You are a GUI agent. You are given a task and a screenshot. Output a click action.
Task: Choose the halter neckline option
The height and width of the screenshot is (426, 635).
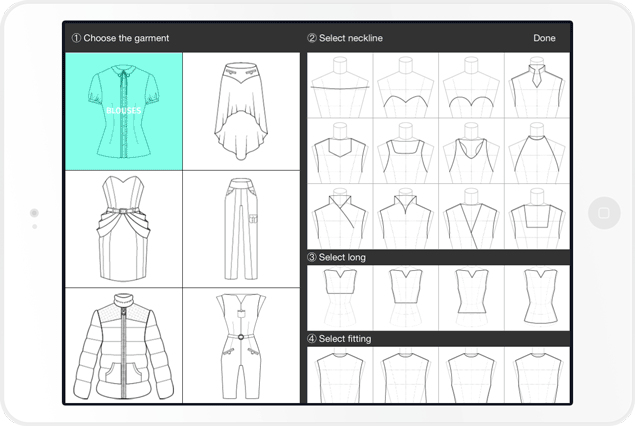click(x=536, y=151)
